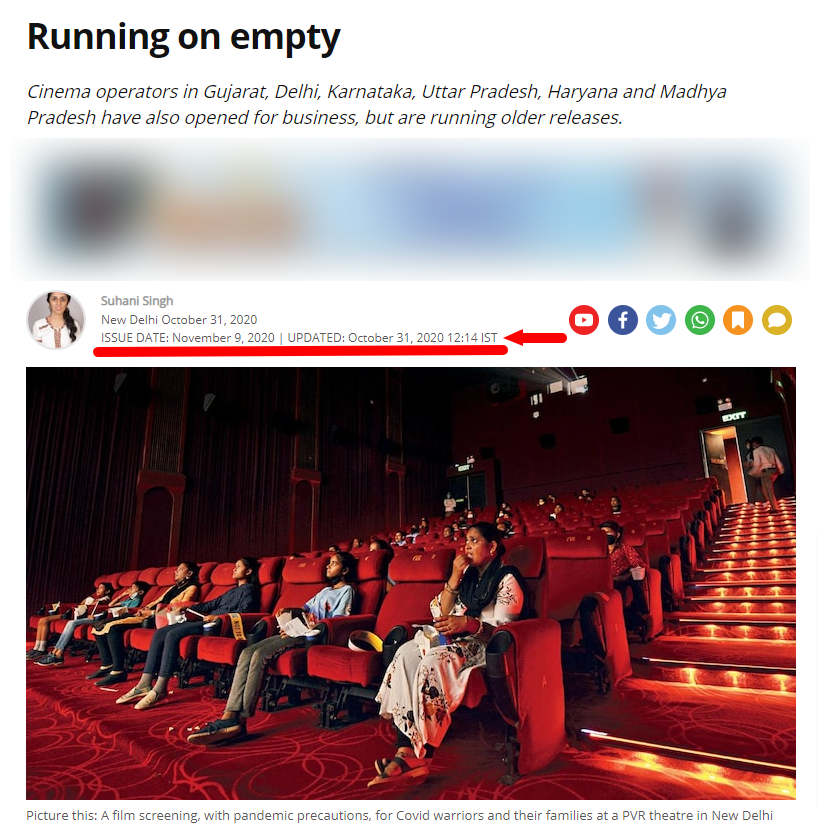The height and width of the screenshot is (830, 817).
Task: Open the blurred banner advertisement
Action: point(409,209)
